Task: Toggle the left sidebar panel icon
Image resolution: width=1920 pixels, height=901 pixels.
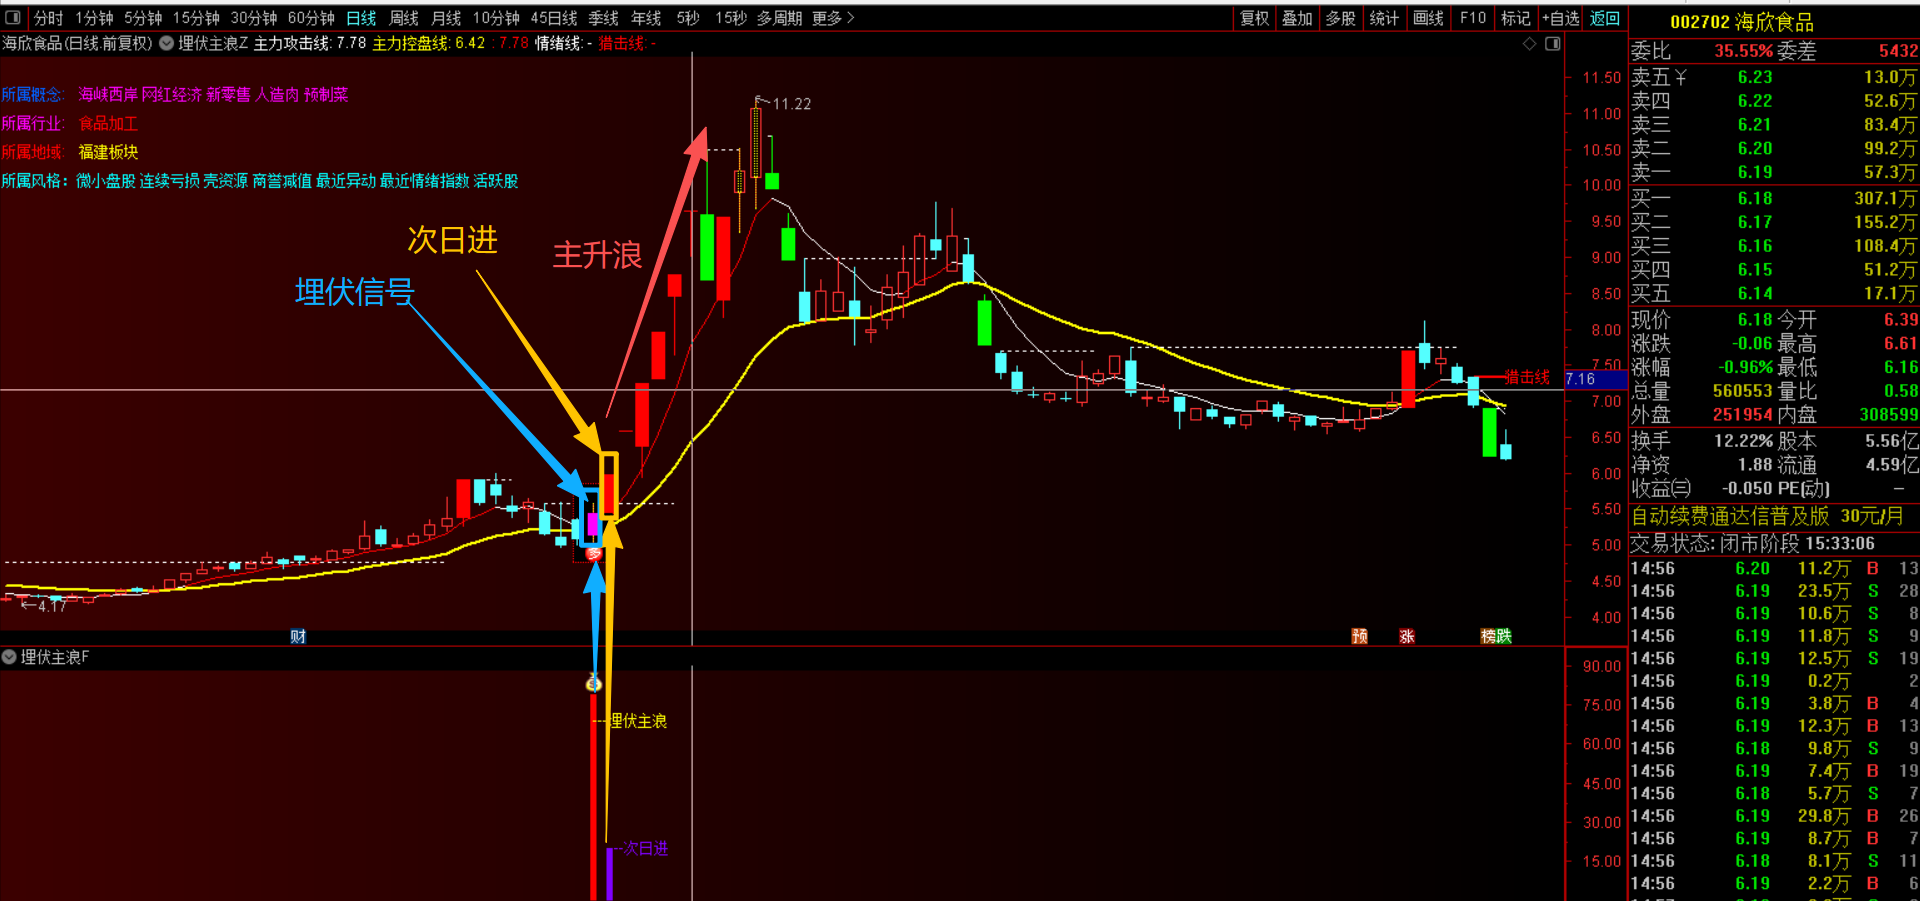Action: pos(13,18)
